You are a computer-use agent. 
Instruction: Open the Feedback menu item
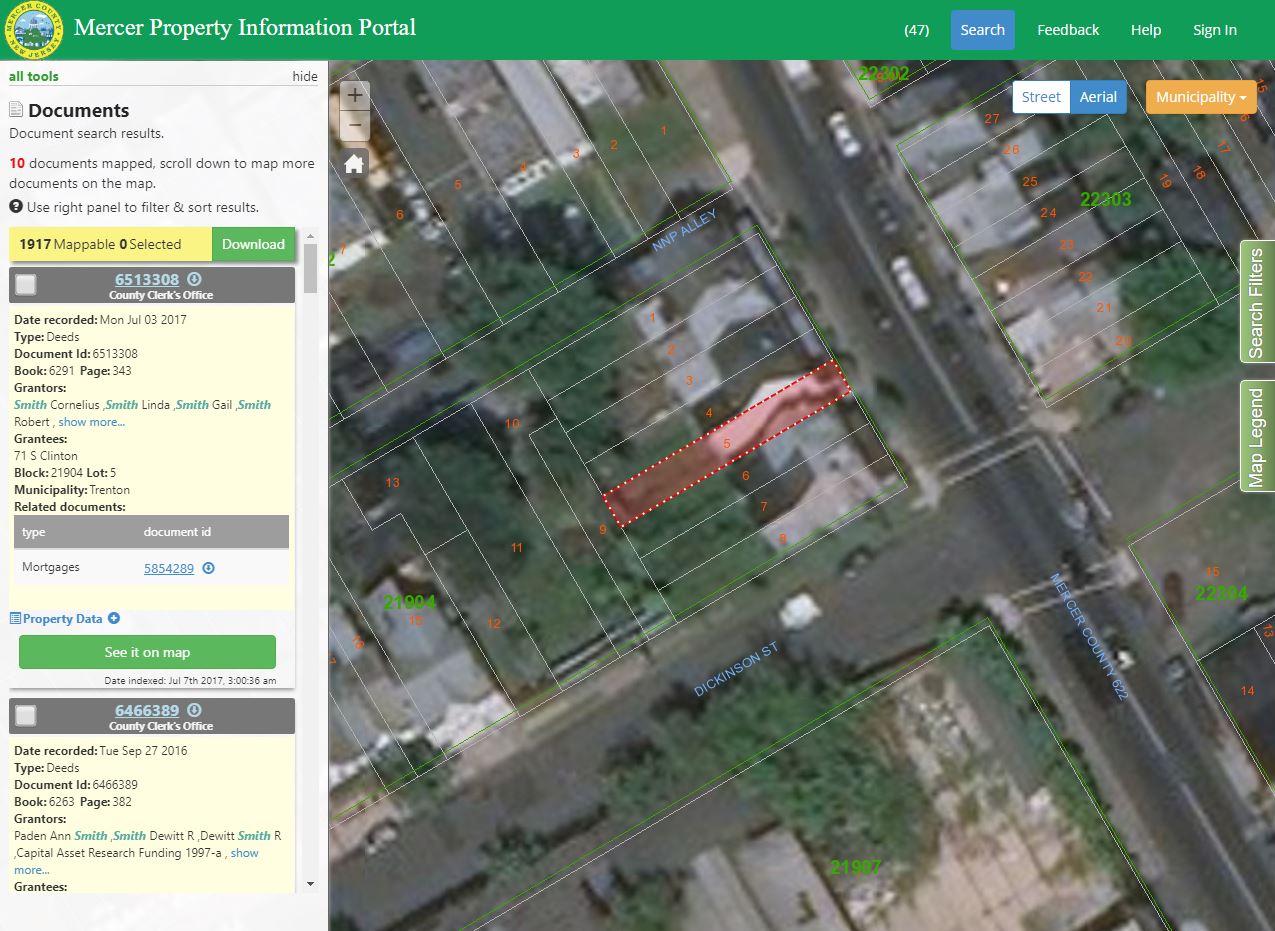tap(1068, 30)
